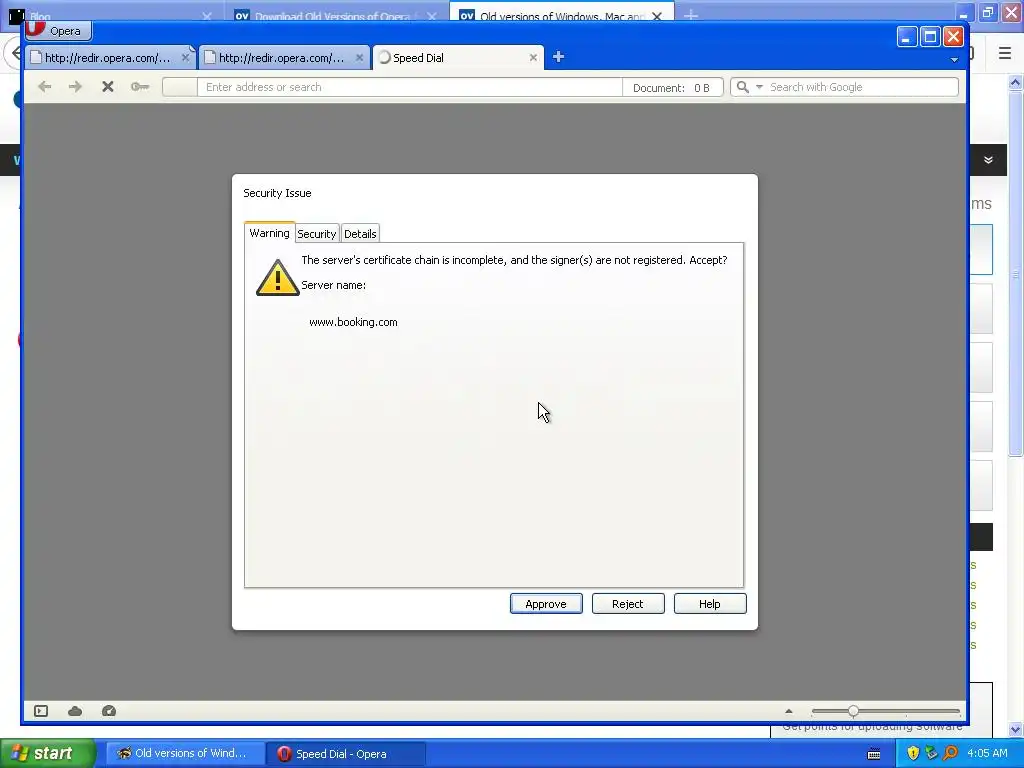Viewport: 1024px width, 768px height.
Task: Open the Opera menu button
Action: point(58,30)
